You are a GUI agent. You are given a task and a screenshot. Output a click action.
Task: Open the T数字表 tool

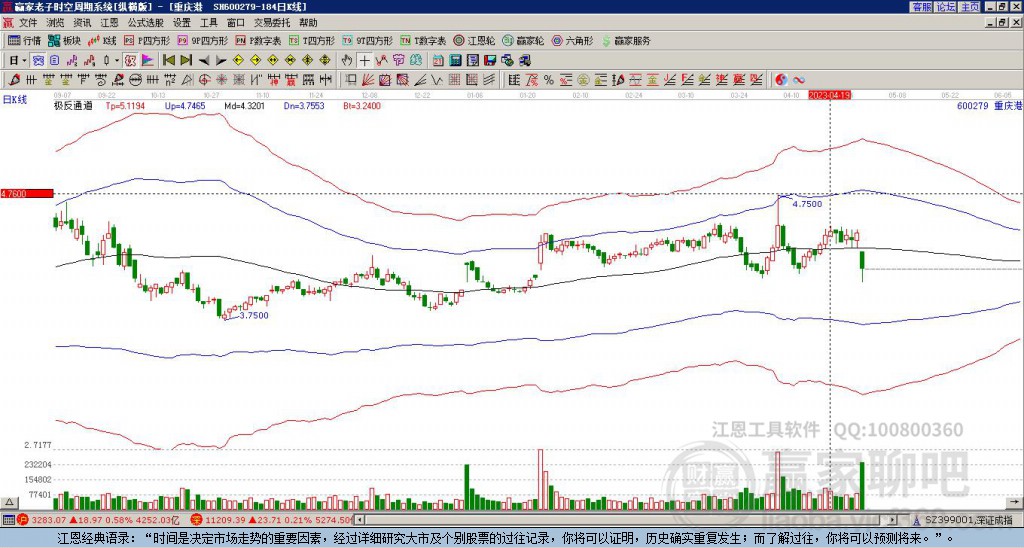pyautogui.click(x=423, y=40)
